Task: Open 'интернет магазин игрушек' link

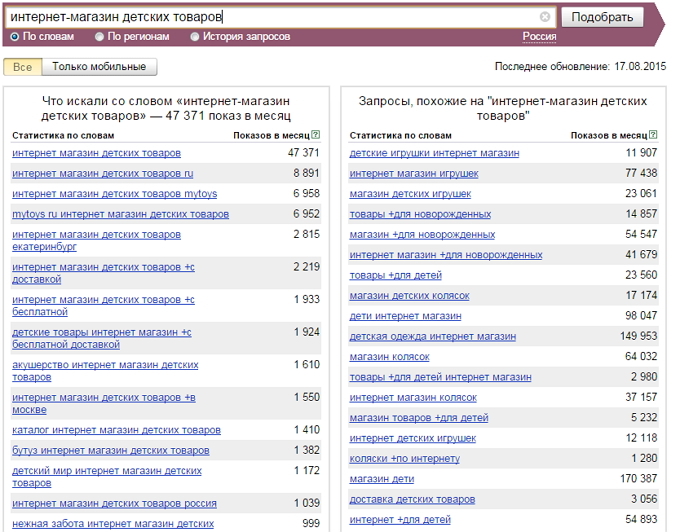Action: 414,173
